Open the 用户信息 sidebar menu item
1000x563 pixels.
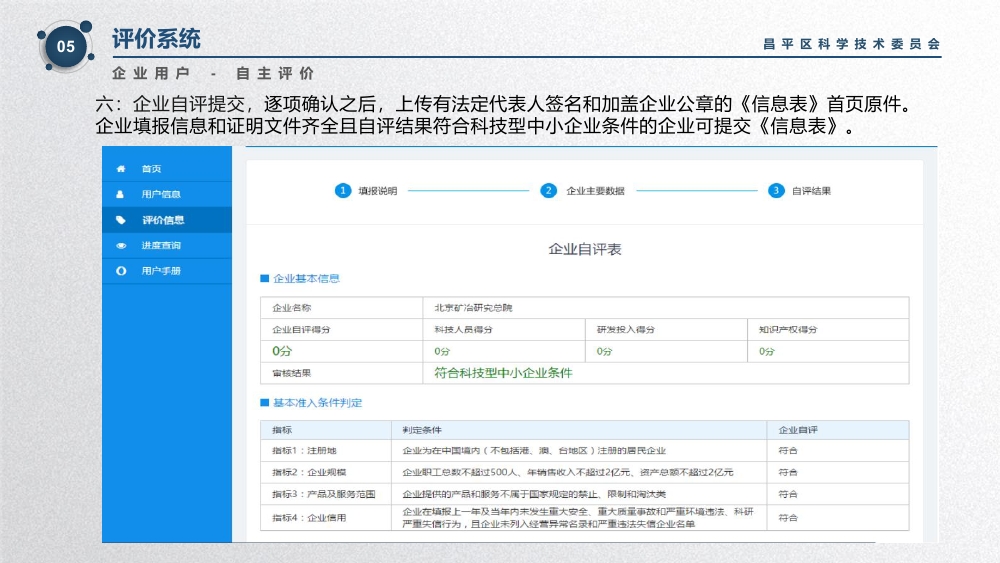[x=167, y=194]
